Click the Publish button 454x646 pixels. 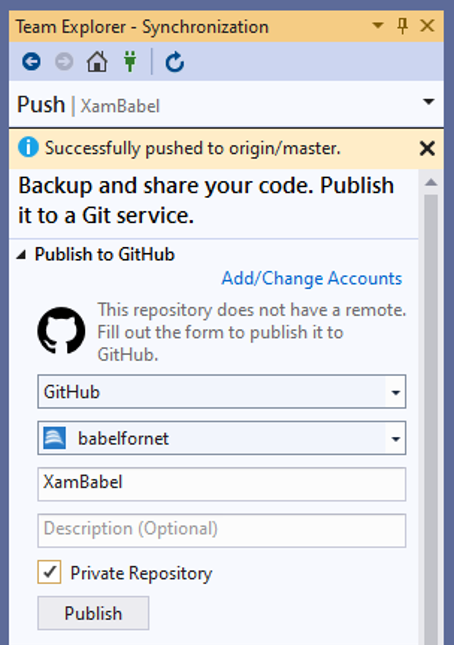[93, 613]
